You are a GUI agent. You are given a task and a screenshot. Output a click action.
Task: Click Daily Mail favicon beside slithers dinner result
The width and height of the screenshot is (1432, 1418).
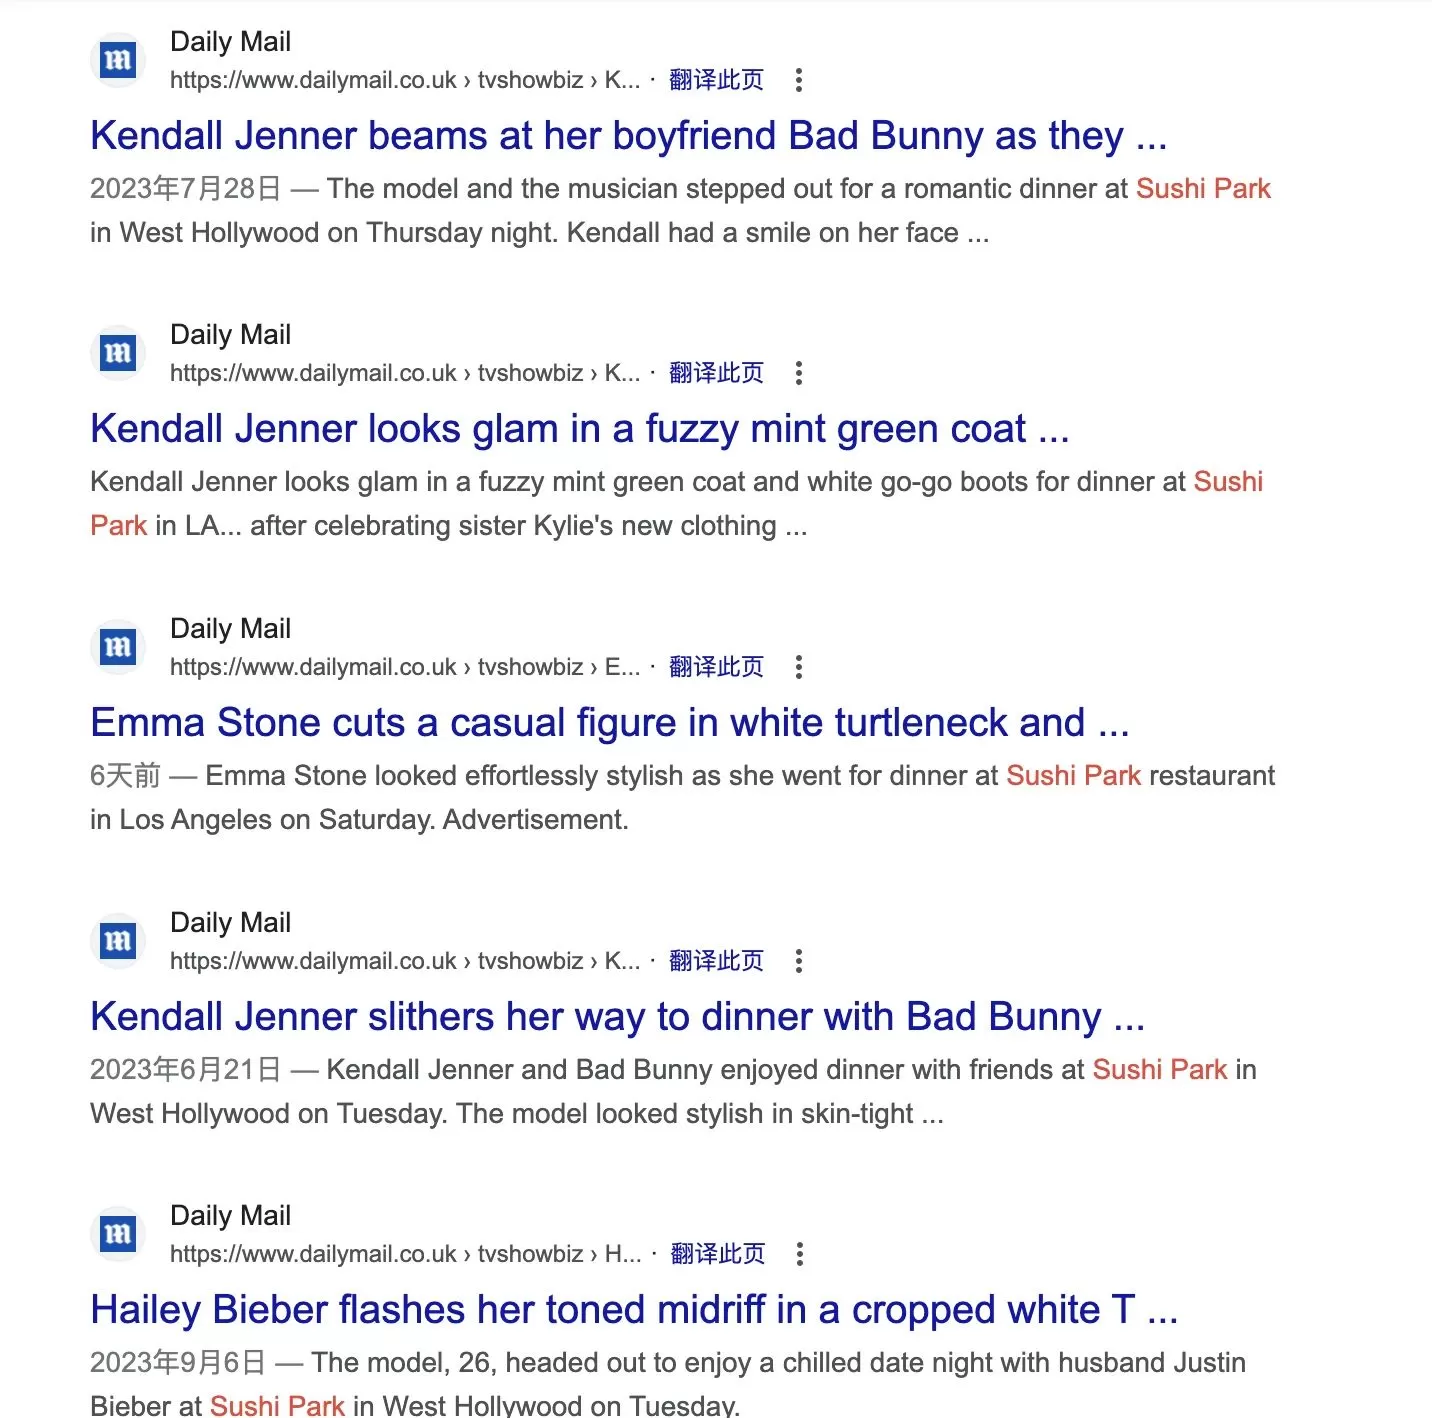[118, 941]
